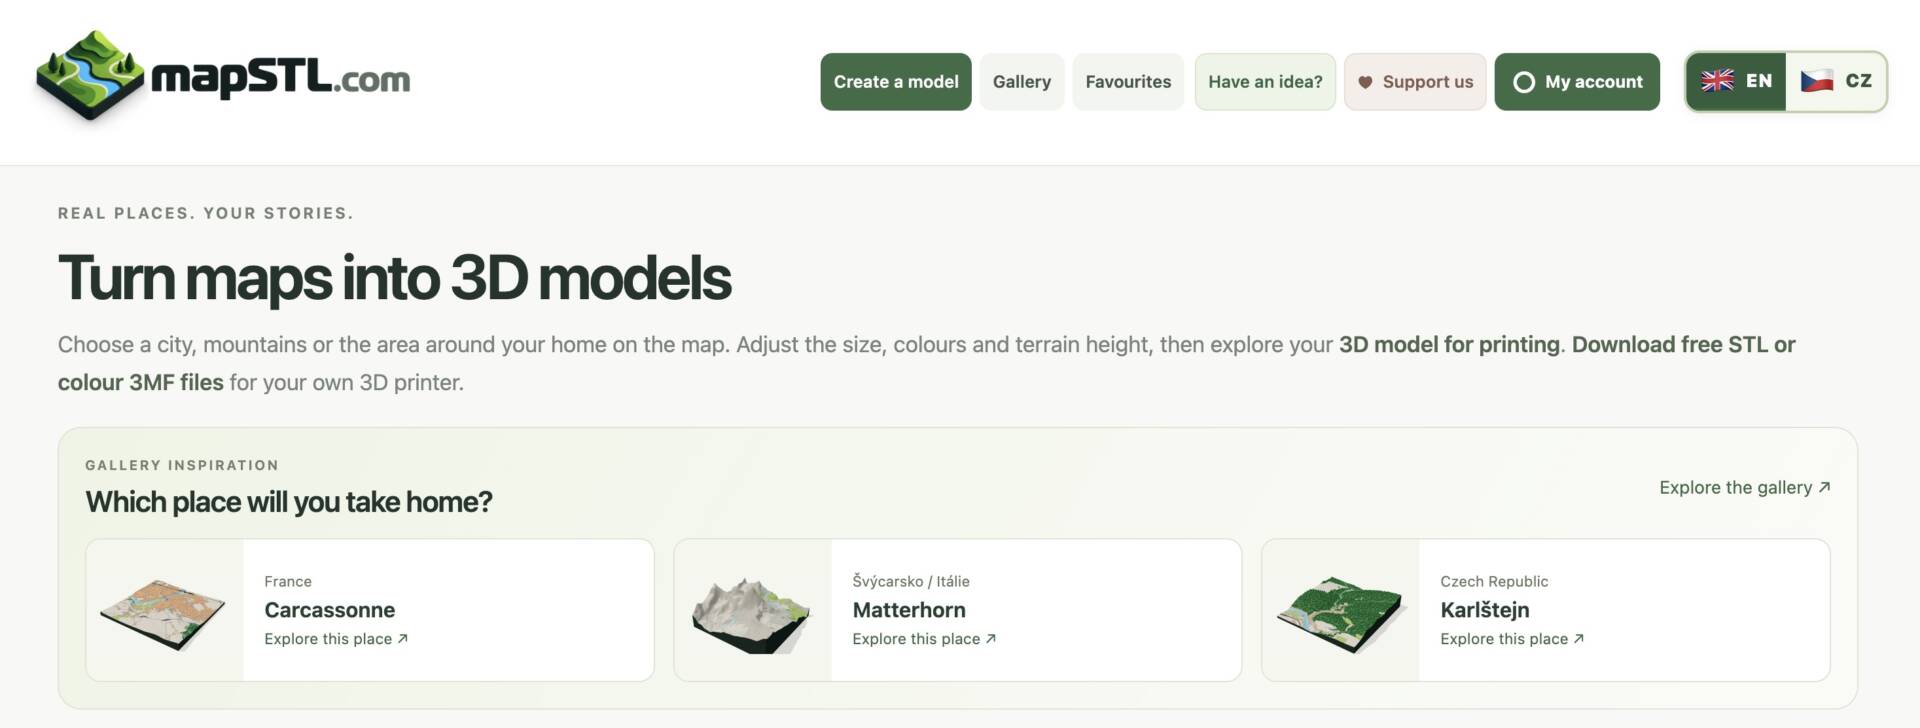Screen dimensions: 1920x728
Task: Click the Švýcarsko / Itálie label
Action: [x=911, y=581]
